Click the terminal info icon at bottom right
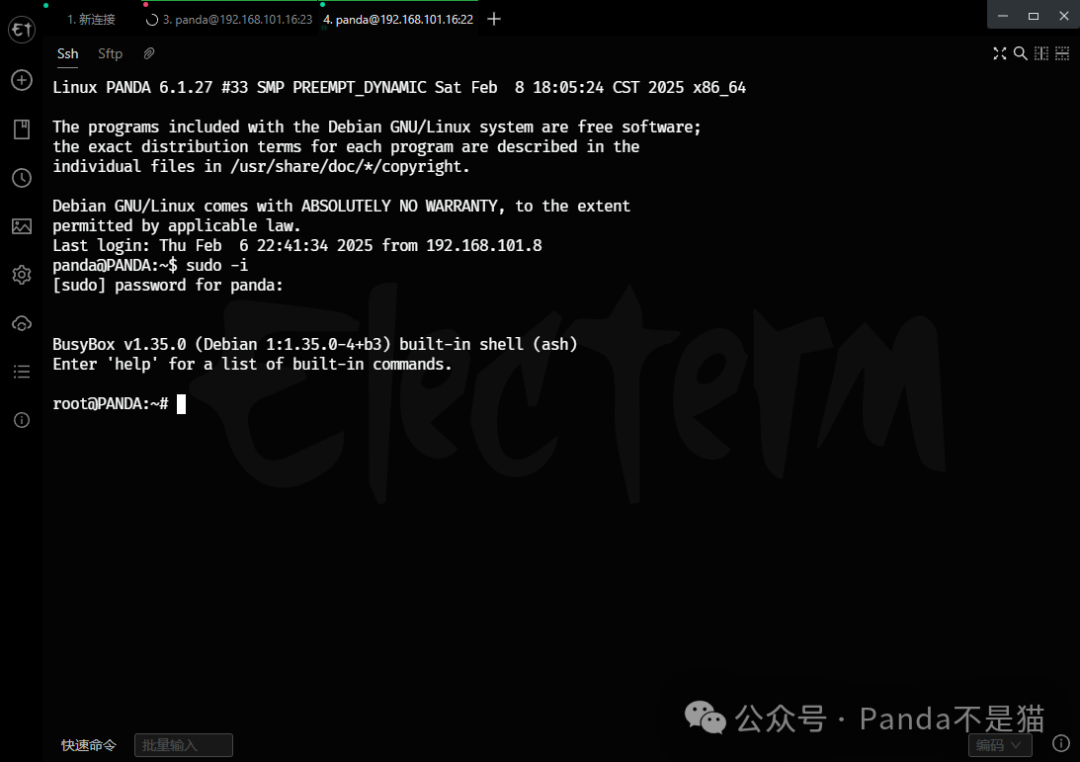 tap(1061, 744)
